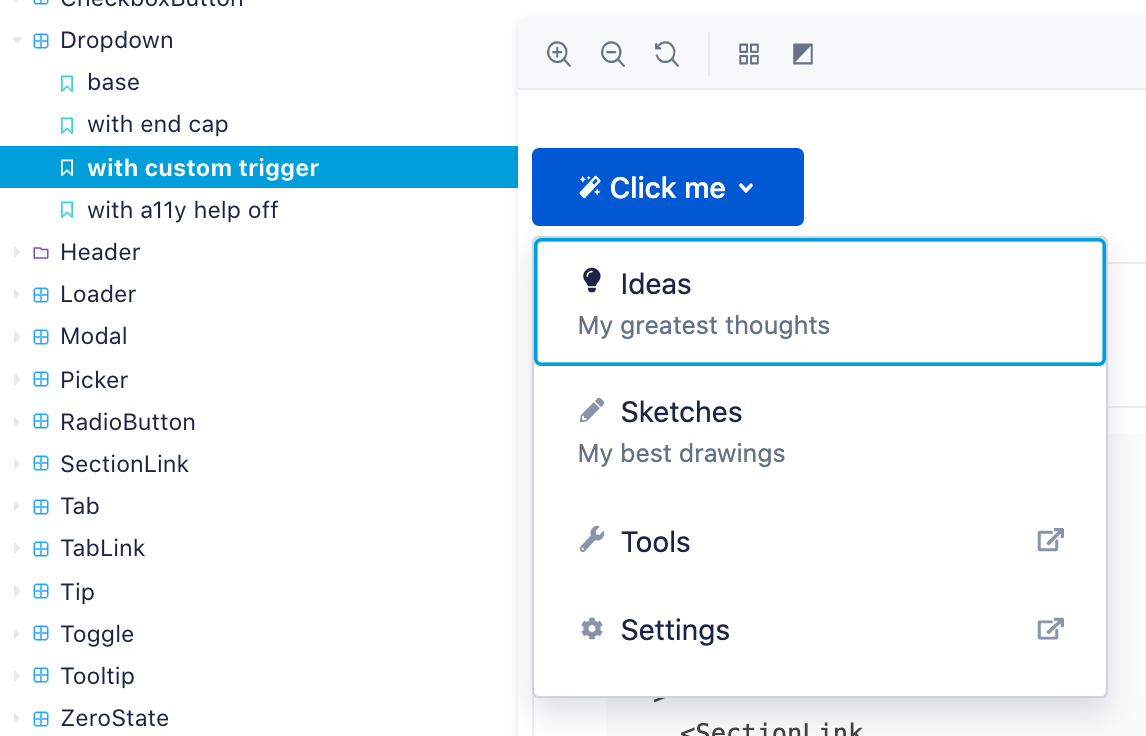Open the Click me dropdown button

(x=667, y=187)
